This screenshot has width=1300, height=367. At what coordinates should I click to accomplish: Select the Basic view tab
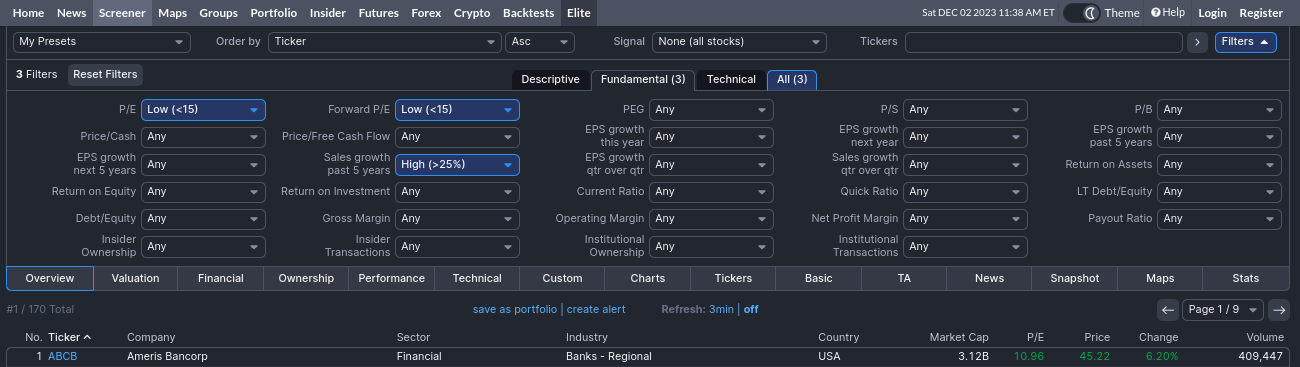[x=818, y=278]
